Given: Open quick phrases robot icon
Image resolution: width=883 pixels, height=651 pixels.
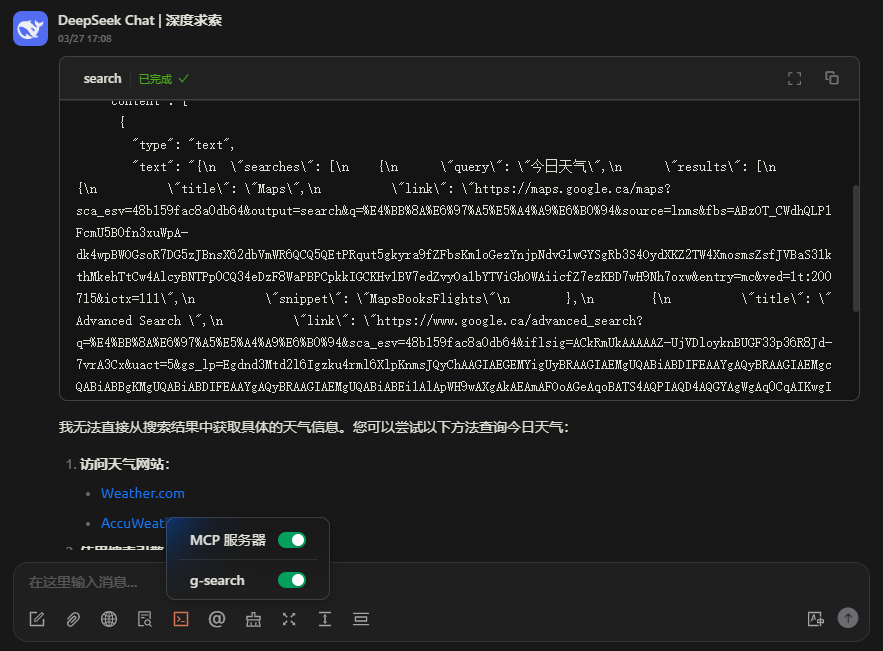Looking at the screenshot, I should pyautogui.click(x=253, y=619).
